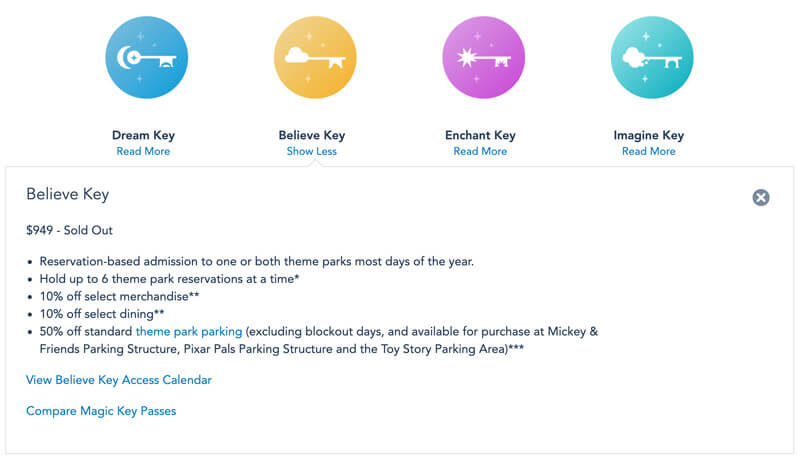The image size is (800, 463).
Task: Click the 10% off select merchandise bullet
Action: point(116,296)
